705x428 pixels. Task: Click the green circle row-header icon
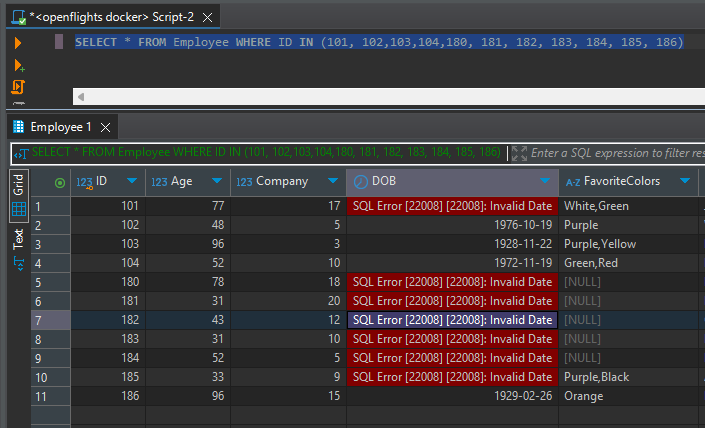tap(59, 182)
